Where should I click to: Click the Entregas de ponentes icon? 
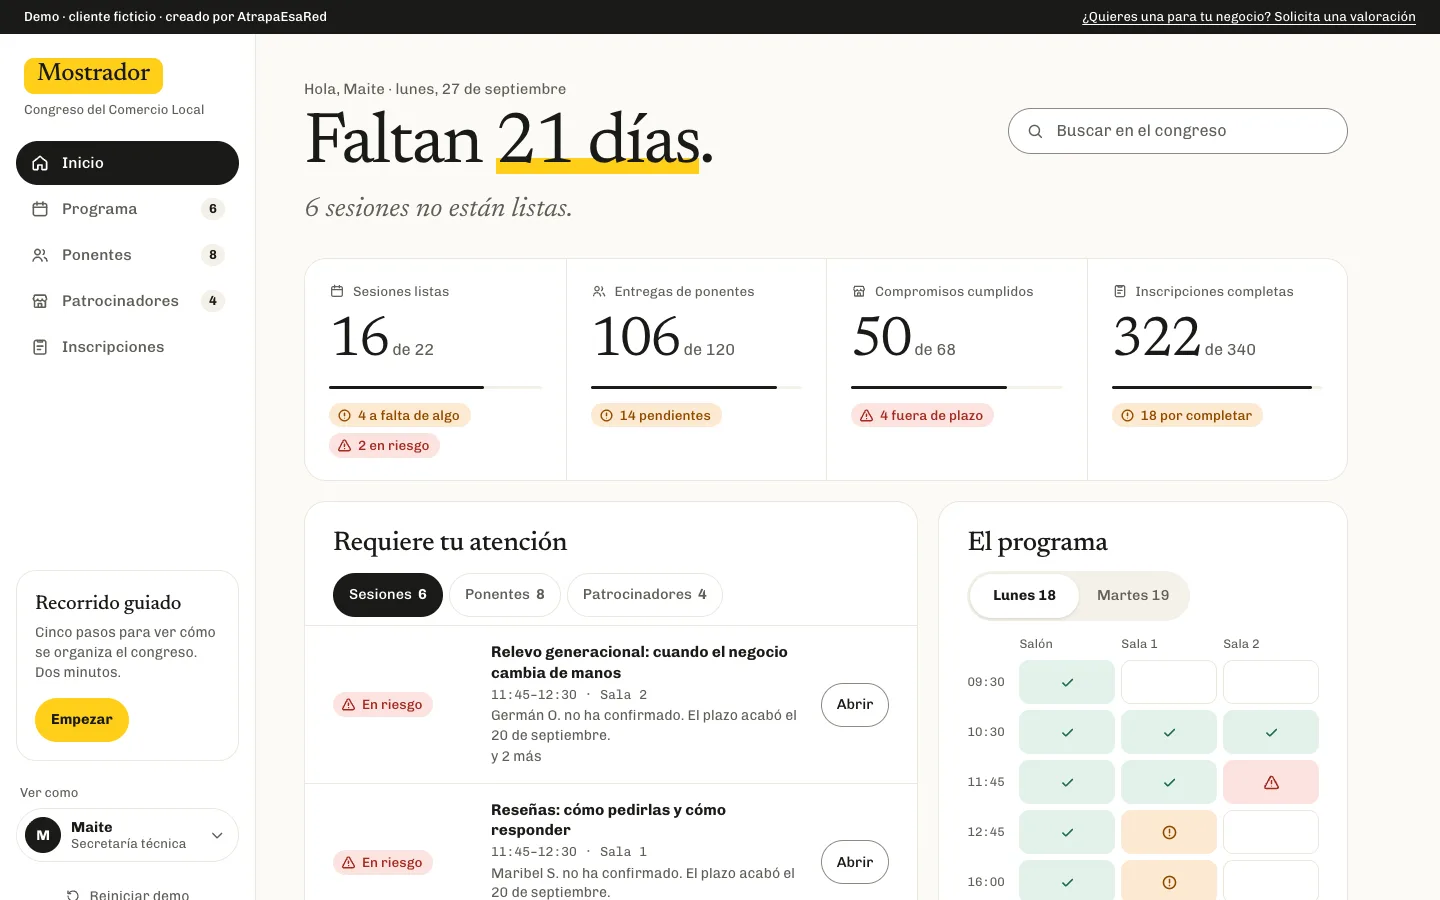coord(599,291)
